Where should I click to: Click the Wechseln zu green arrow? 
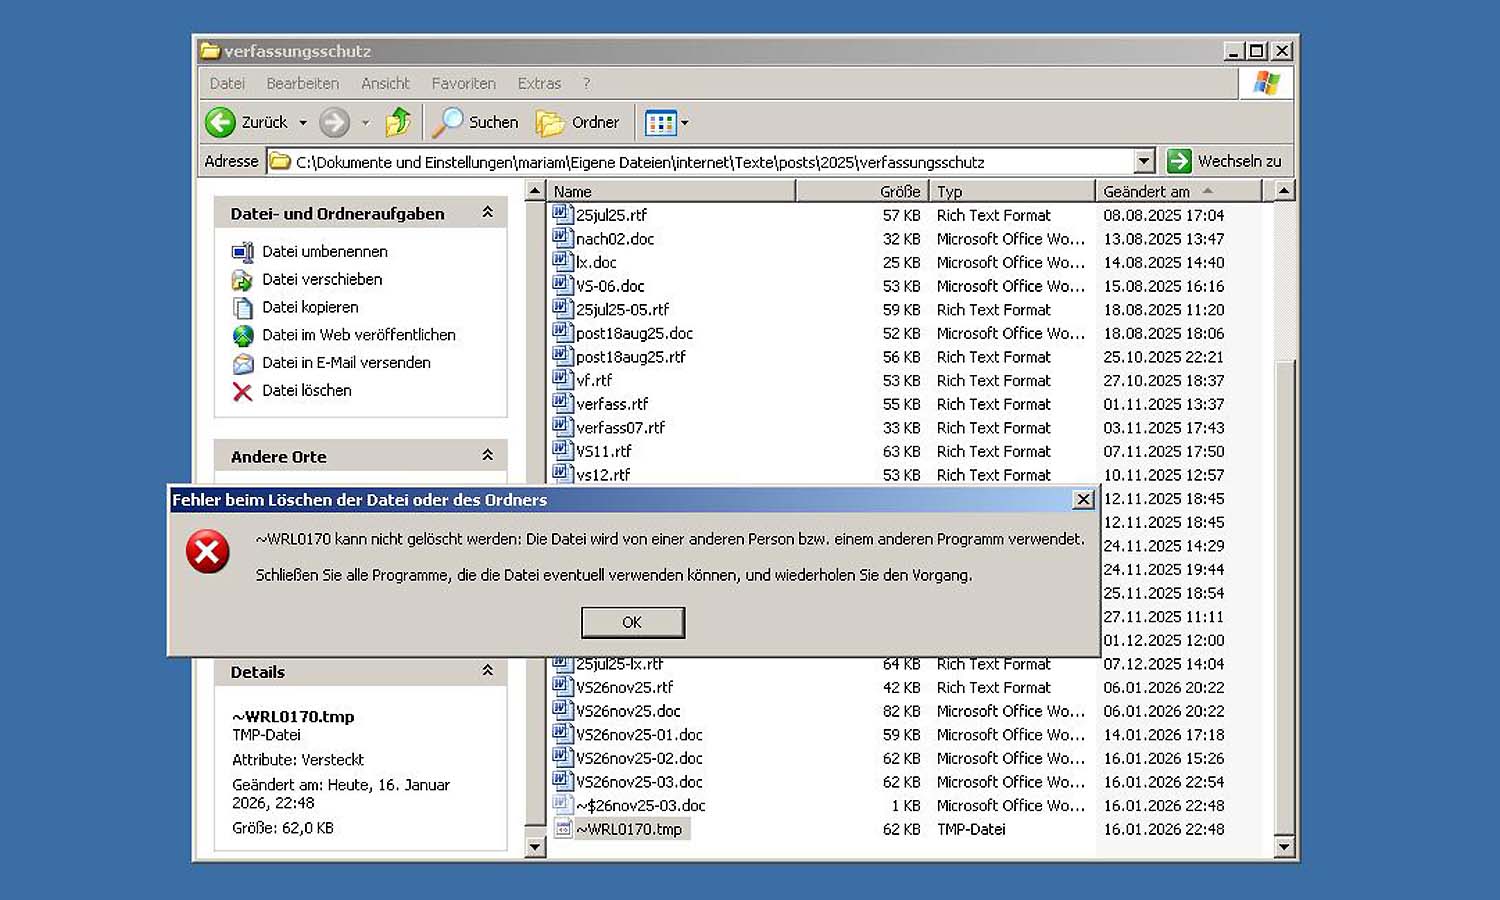1180,161
